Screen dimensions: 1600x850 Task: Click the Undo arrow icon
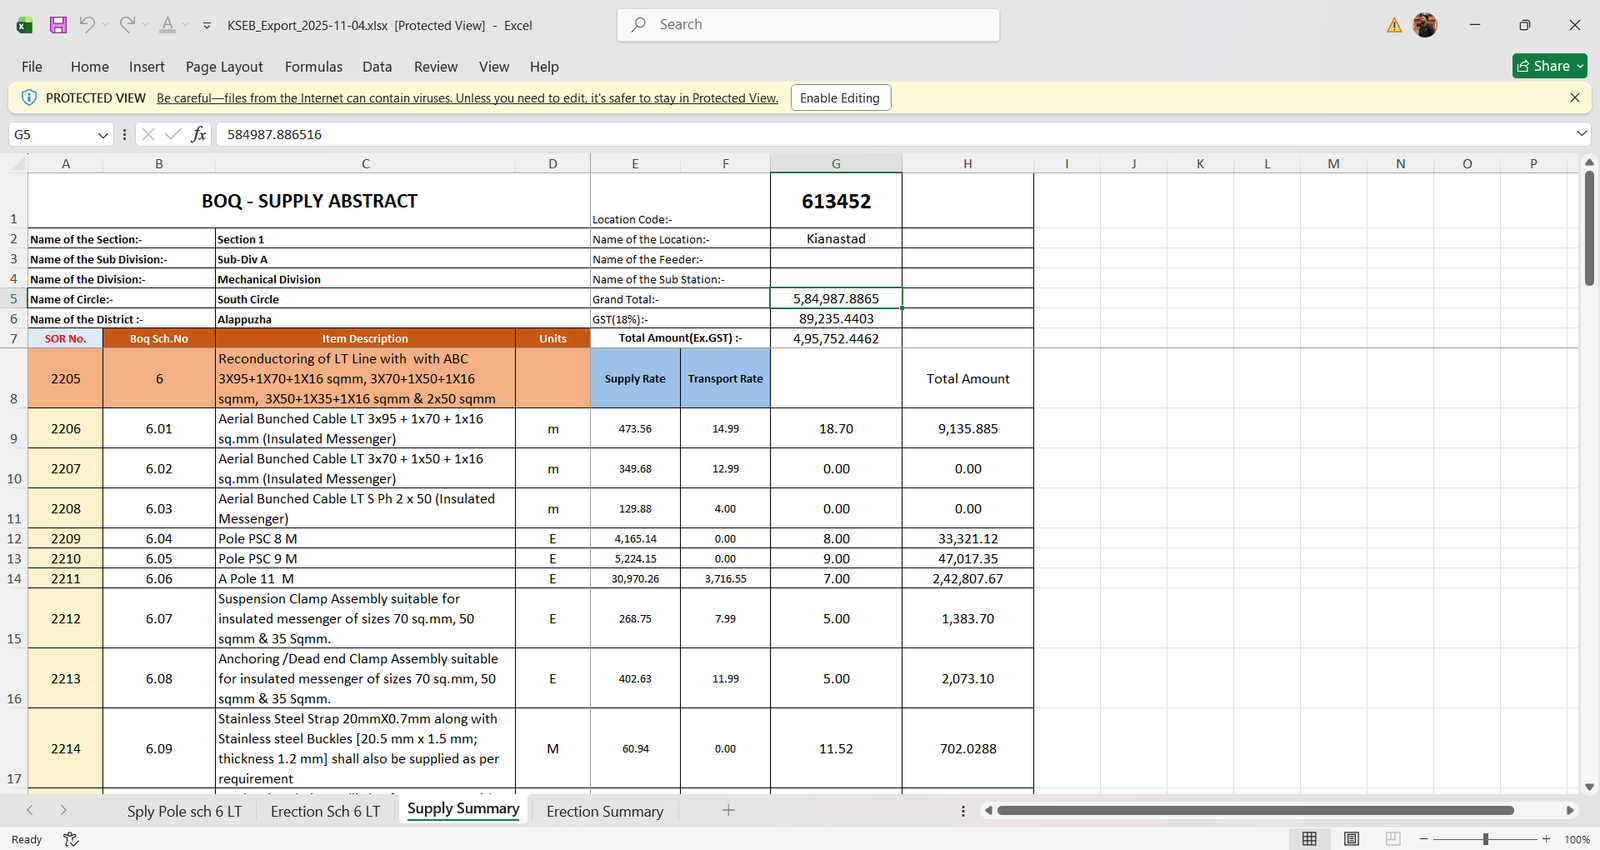point(87,25)
